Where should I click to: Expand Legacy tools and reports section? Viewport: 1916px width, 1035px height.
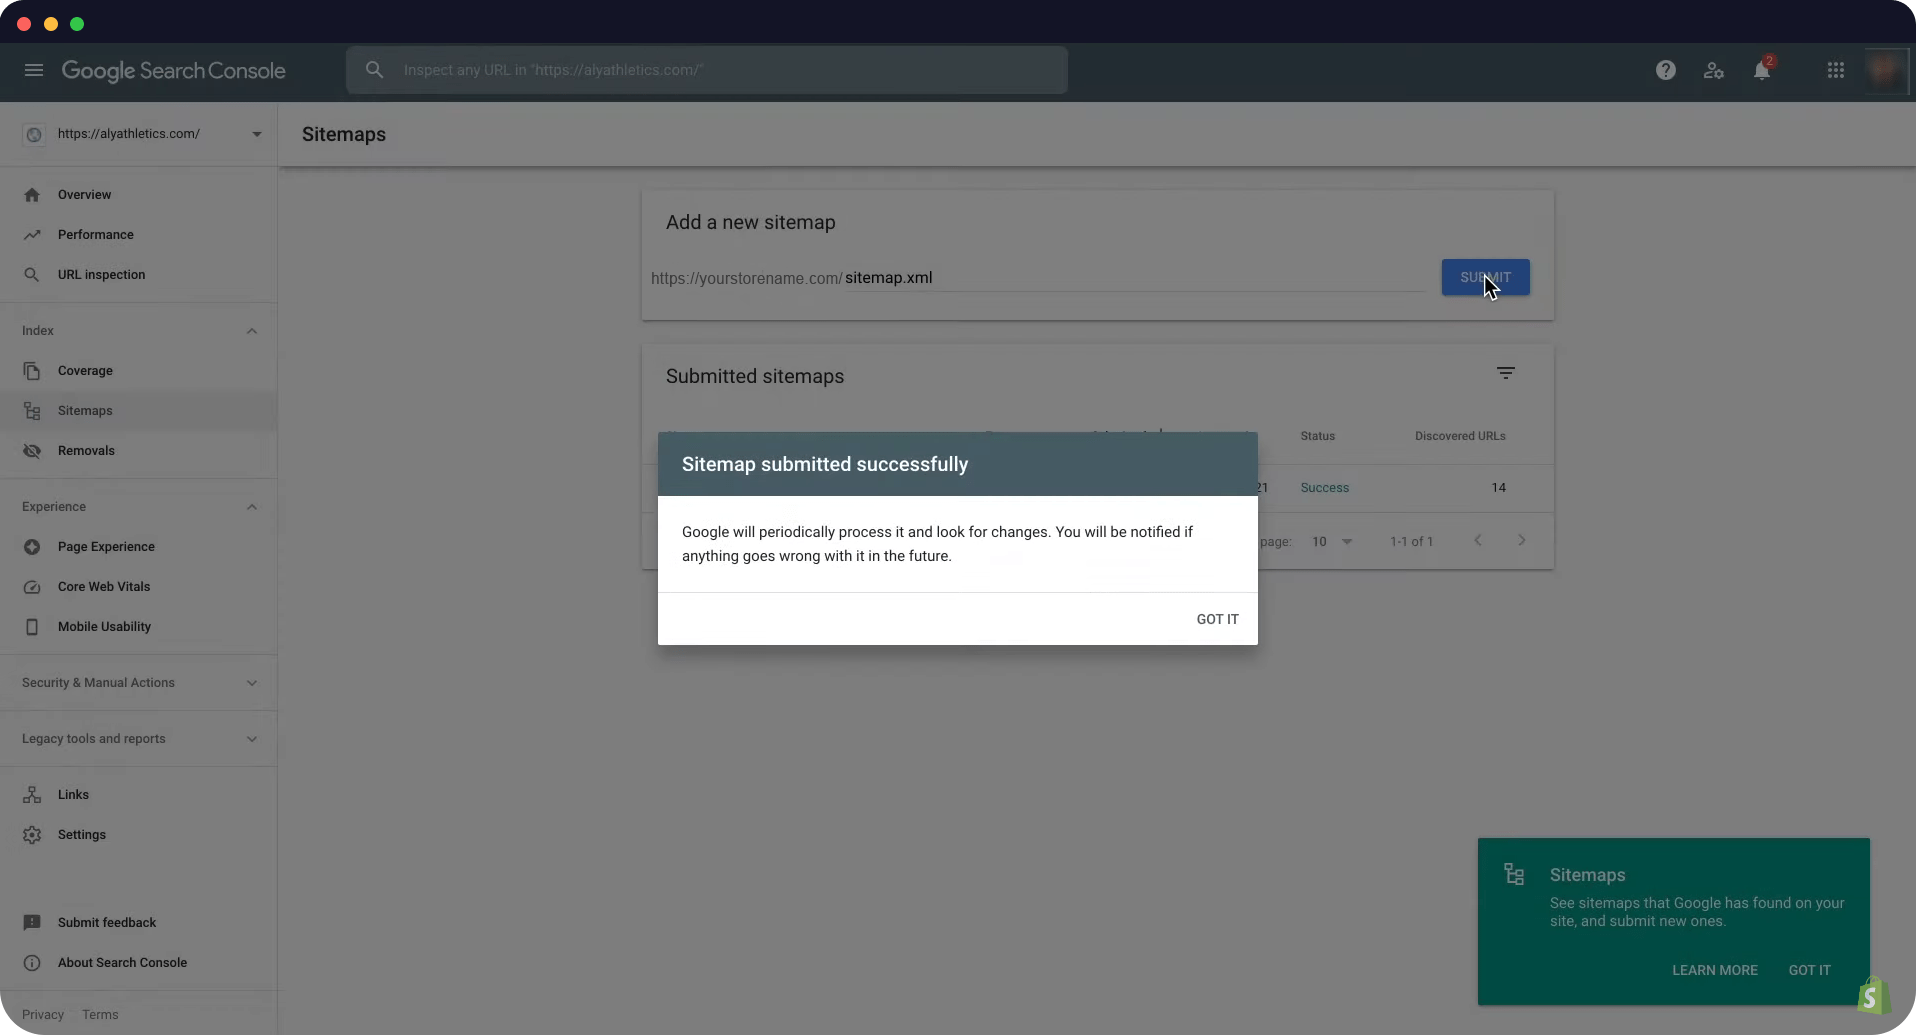(x=252, y=739)
